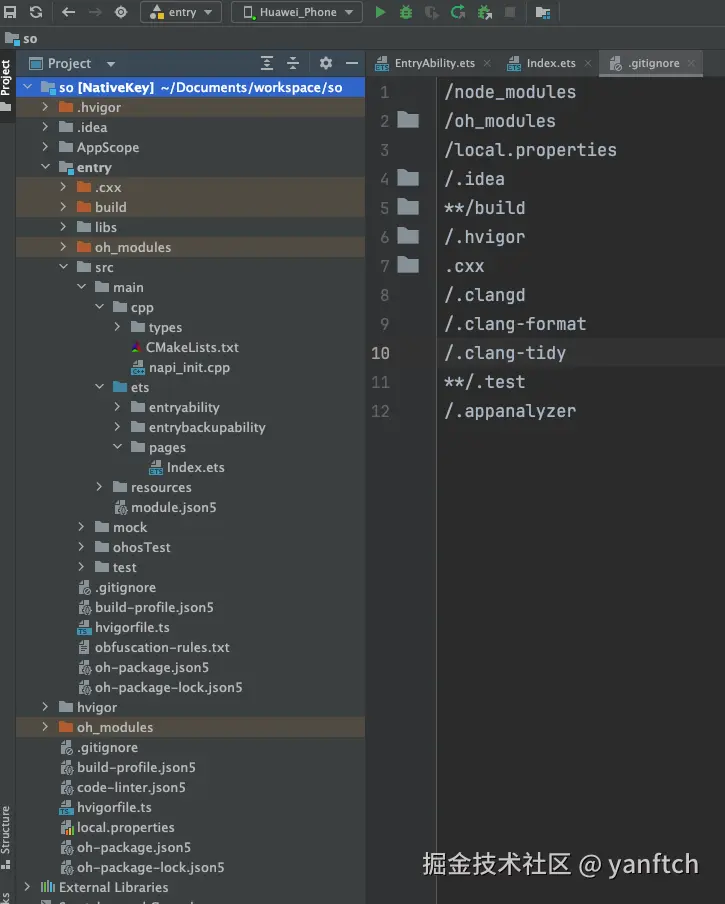Switch to the Index.ets tab

550,63
